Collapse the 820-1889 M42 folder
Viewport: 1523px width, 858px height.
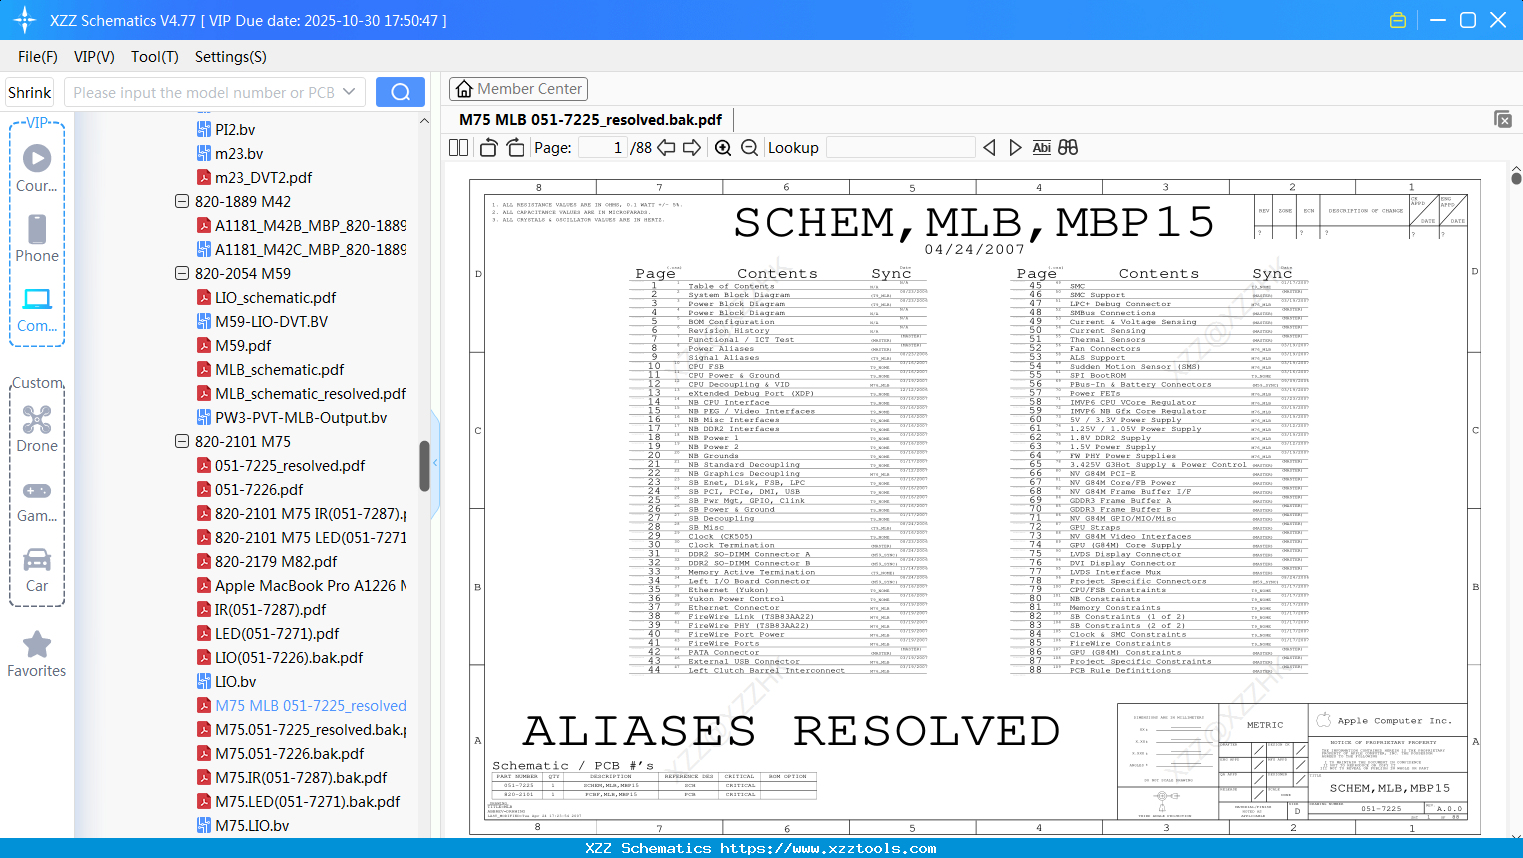click(182, 201)
